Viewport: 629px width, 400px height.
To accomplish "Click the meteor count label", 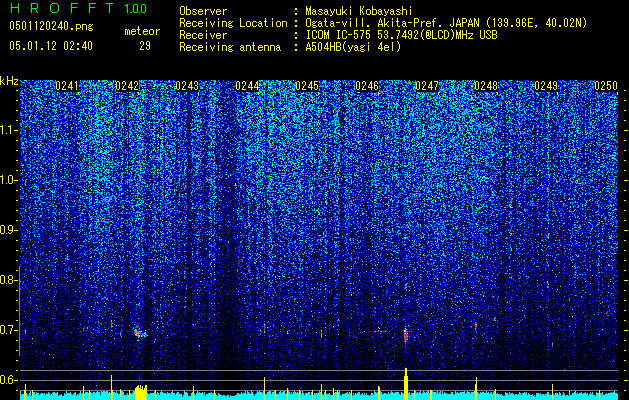I will (142, 31).
